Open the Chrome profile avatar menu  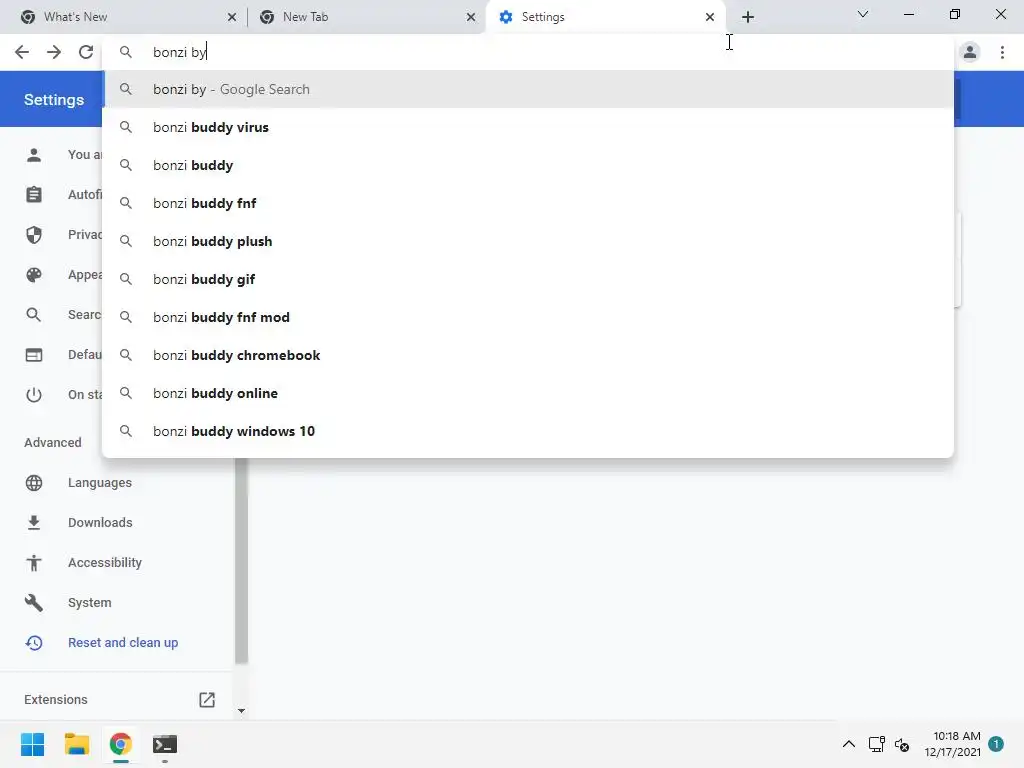click(x=970, y=52)
